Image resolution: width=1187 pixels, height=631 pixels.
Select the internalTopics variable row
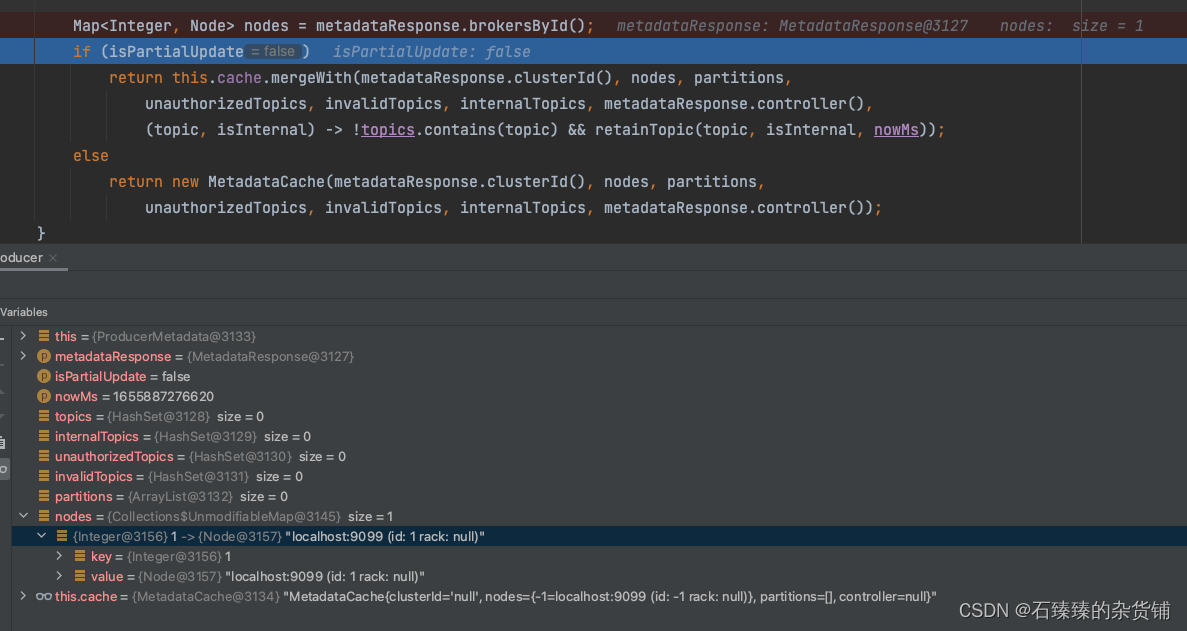600,437
